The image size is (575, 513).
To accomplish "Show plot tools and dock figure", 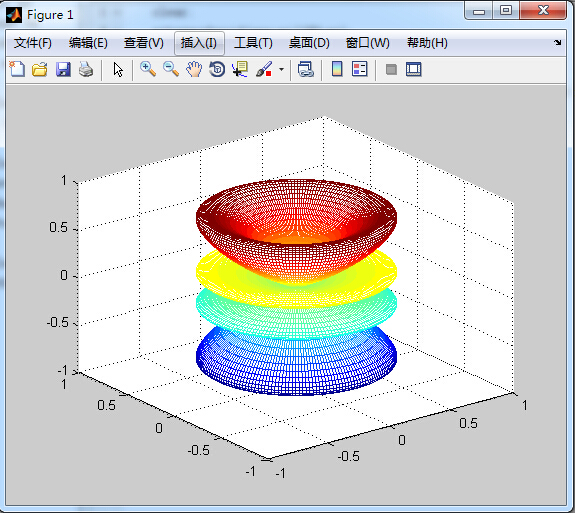I will [x=414, y=69].
